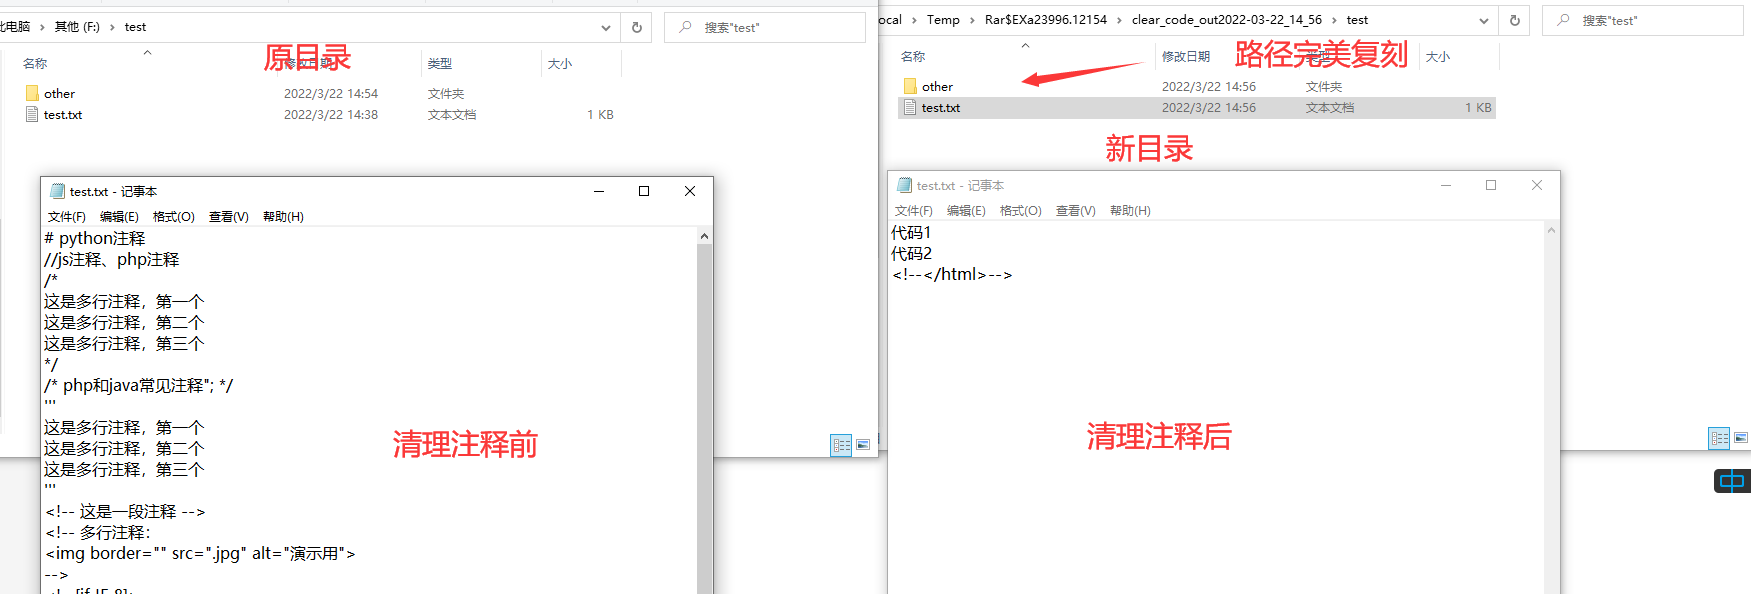Refresh the right Explorer window address bar
Image resolution: width=1751 pixels, height=594 pixels.
click(x=1515, y=20)
